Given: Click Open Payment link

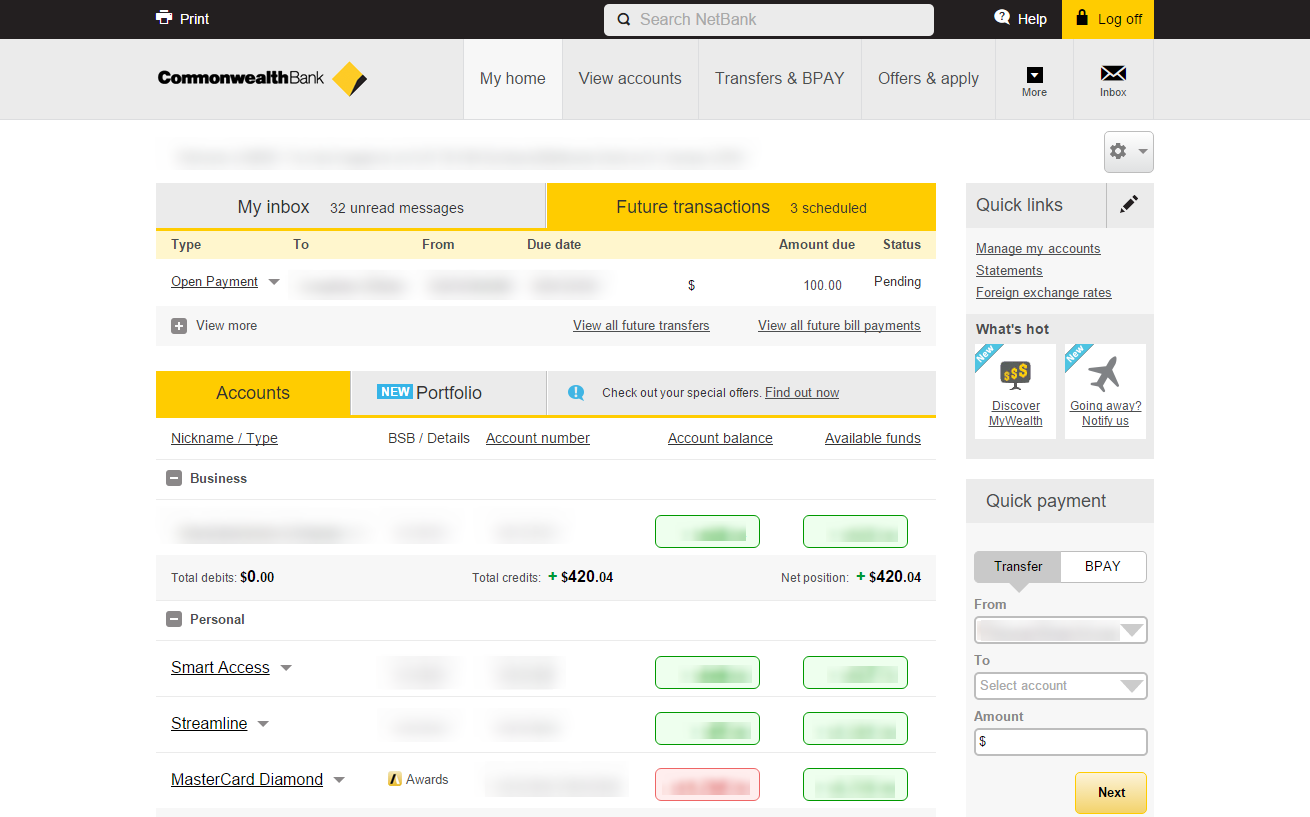Looking at the screenshot, I should (214, 282).
